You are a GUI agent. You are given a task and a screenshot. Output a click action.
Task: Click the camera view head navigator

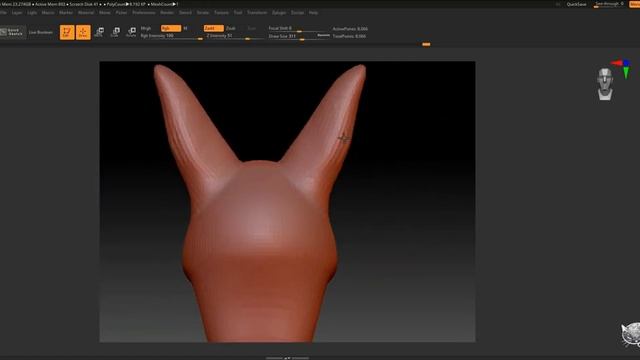tap(605, 84)
